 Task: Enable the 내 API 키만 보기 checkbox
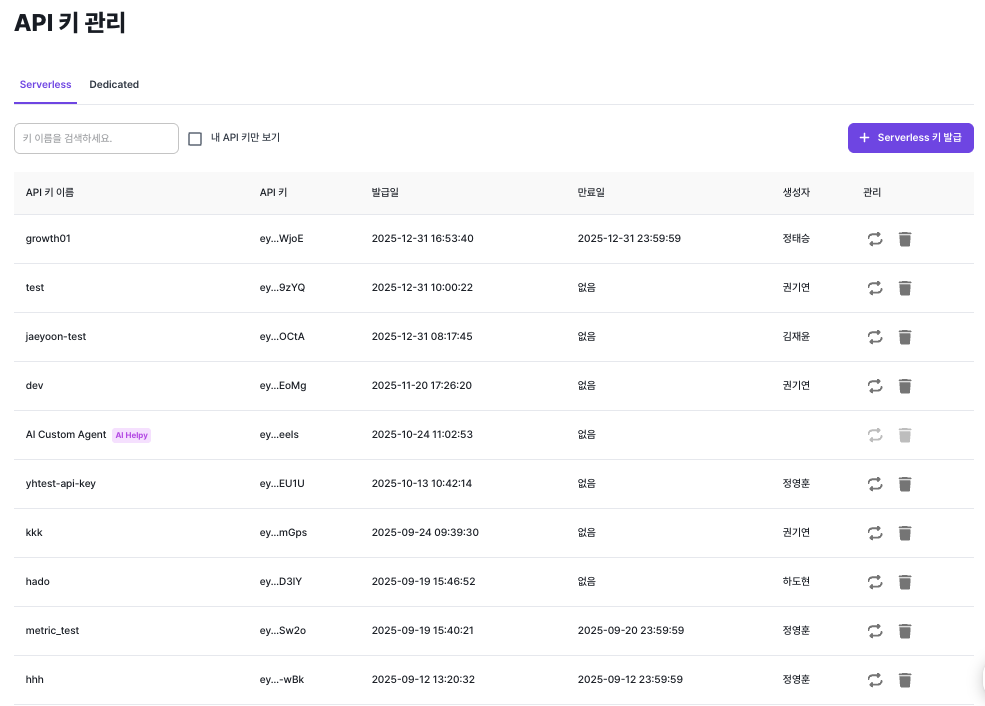click(x=196, y=139)
